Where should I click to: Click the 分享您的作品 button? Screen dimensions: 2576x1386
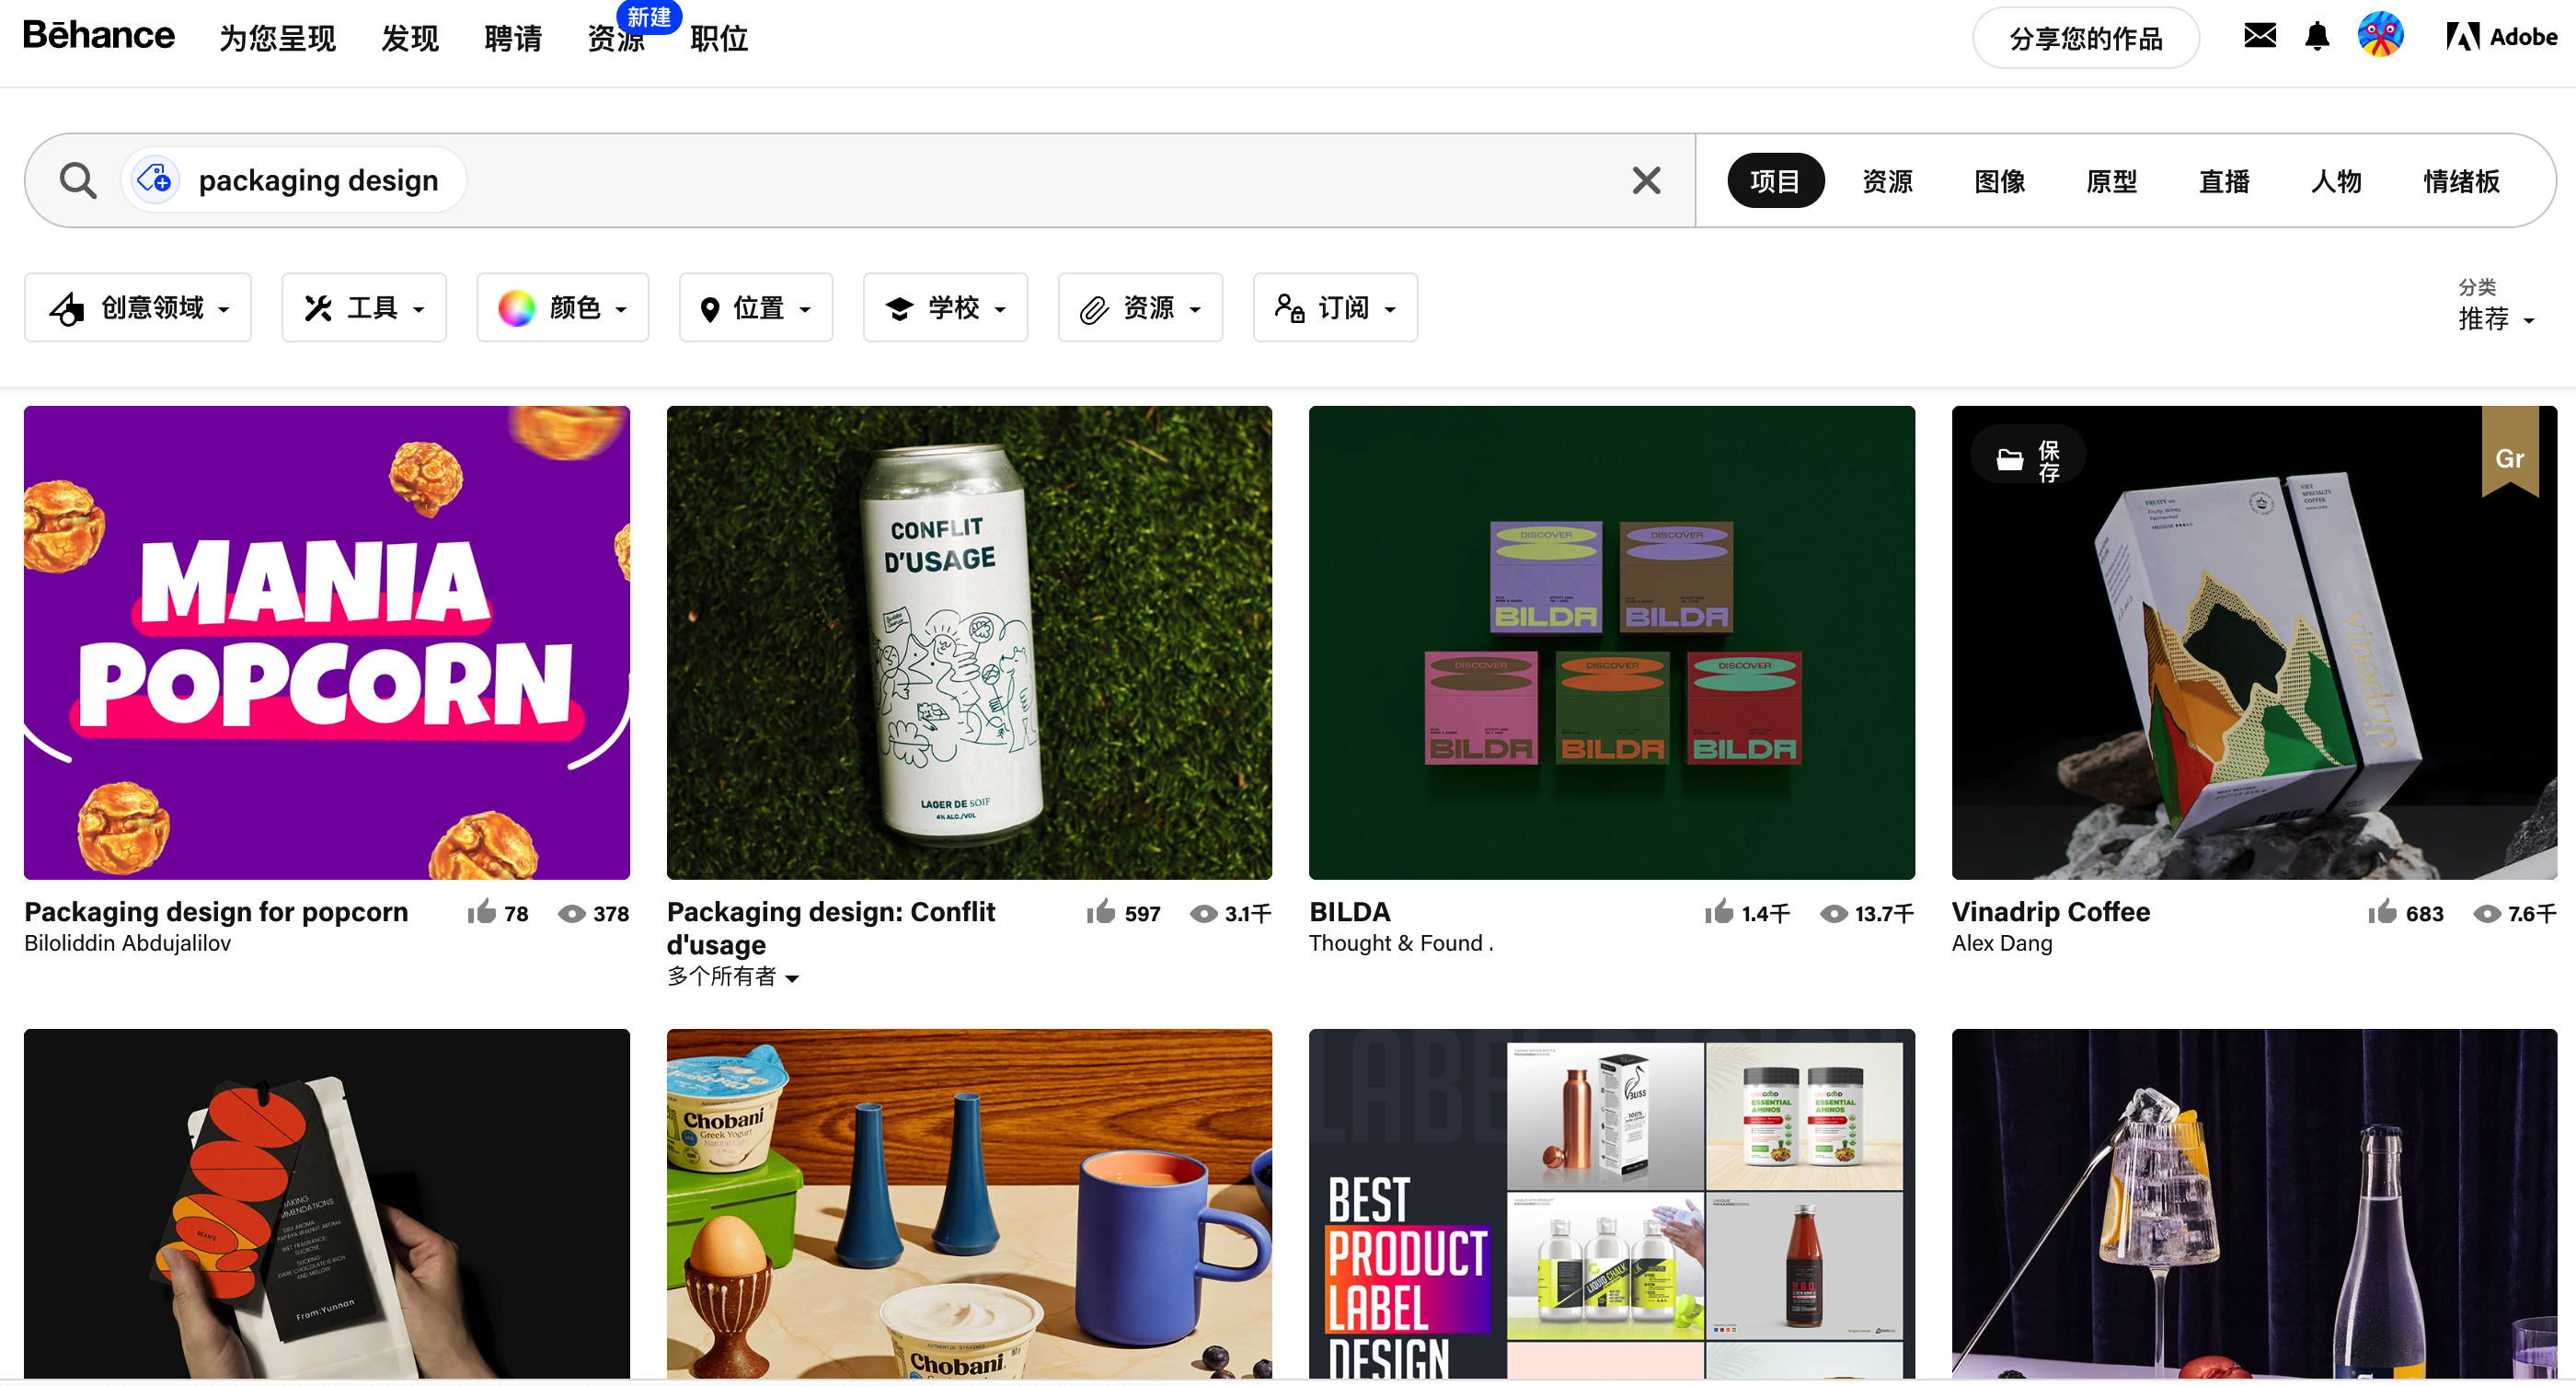point(2085,38)
